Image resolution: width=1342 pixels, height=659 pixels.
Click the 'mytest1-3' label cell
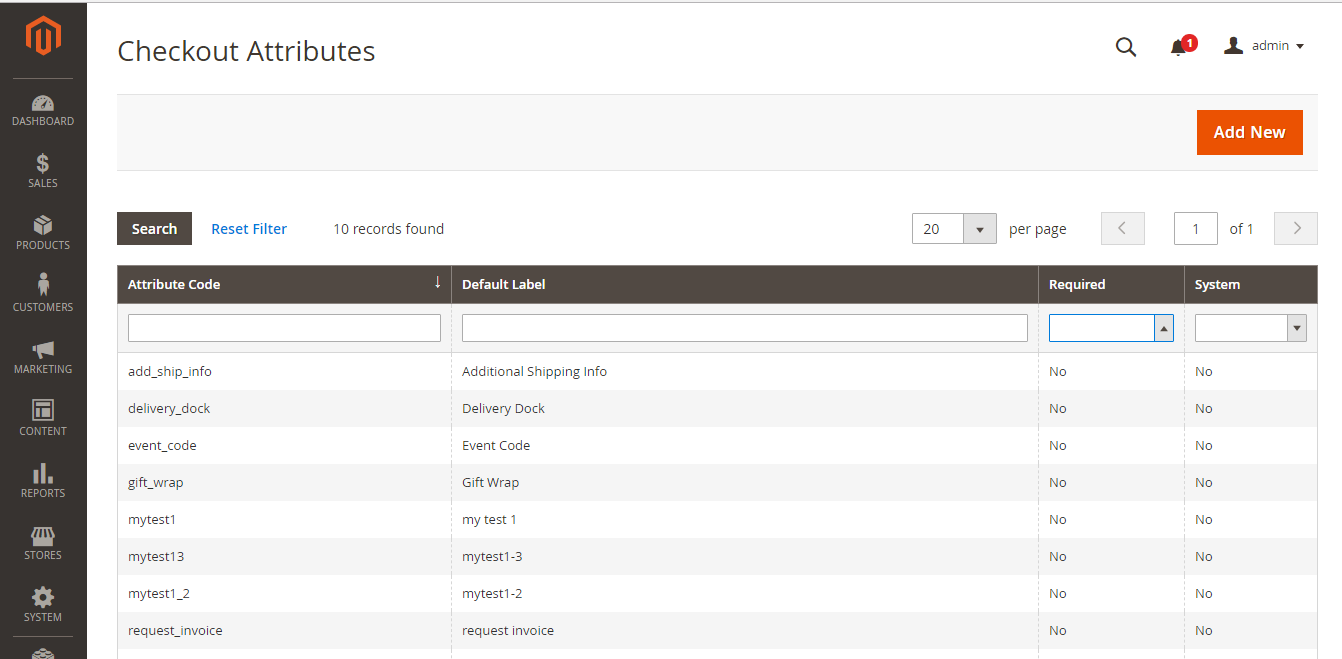(744, 556)
